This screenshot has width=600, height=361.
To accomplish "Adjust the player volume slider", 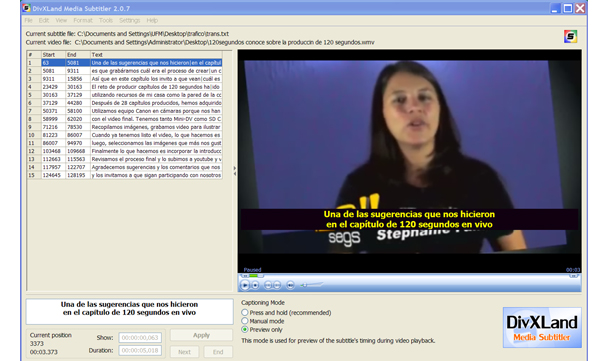I will point(311,285).
